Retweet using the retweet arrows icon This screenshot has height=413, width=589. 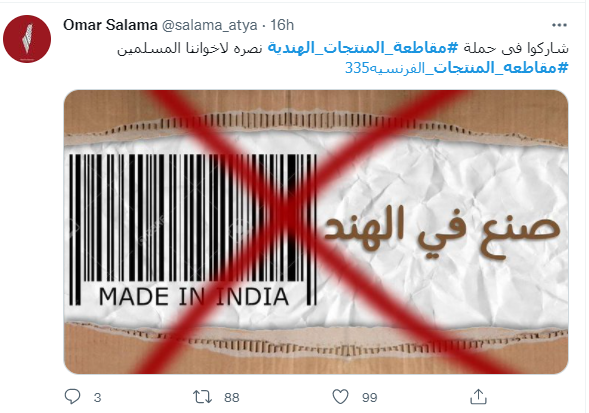(x=202, y=397)
